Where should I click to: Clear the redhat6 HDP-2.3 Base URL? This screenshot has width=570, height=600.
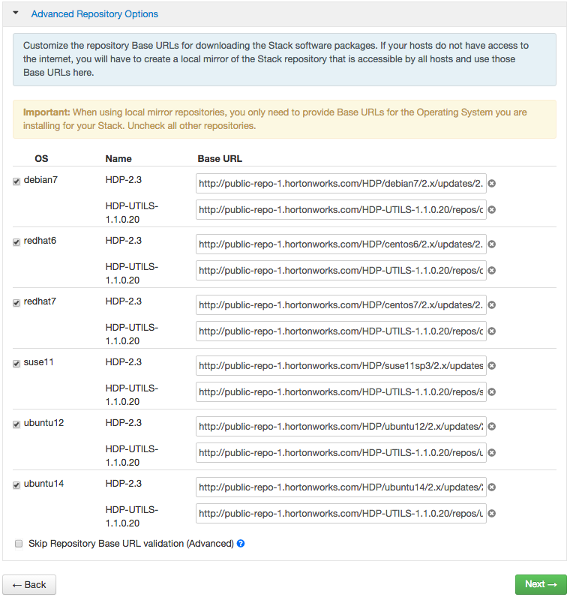coord(492,244)
